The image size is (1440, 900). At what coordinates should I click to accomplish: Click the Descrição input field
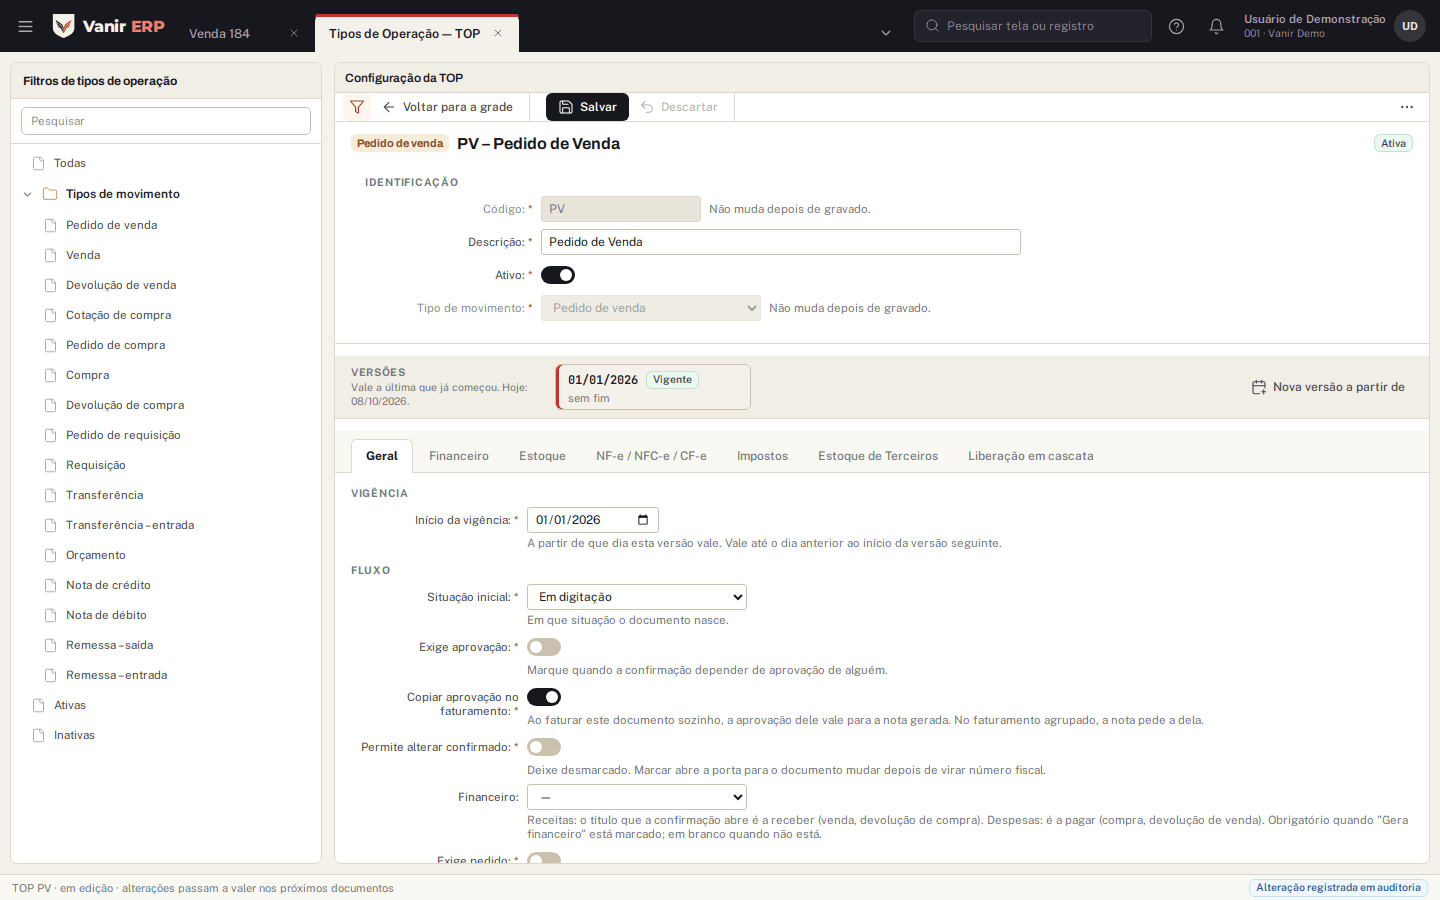tap(781, 242)
